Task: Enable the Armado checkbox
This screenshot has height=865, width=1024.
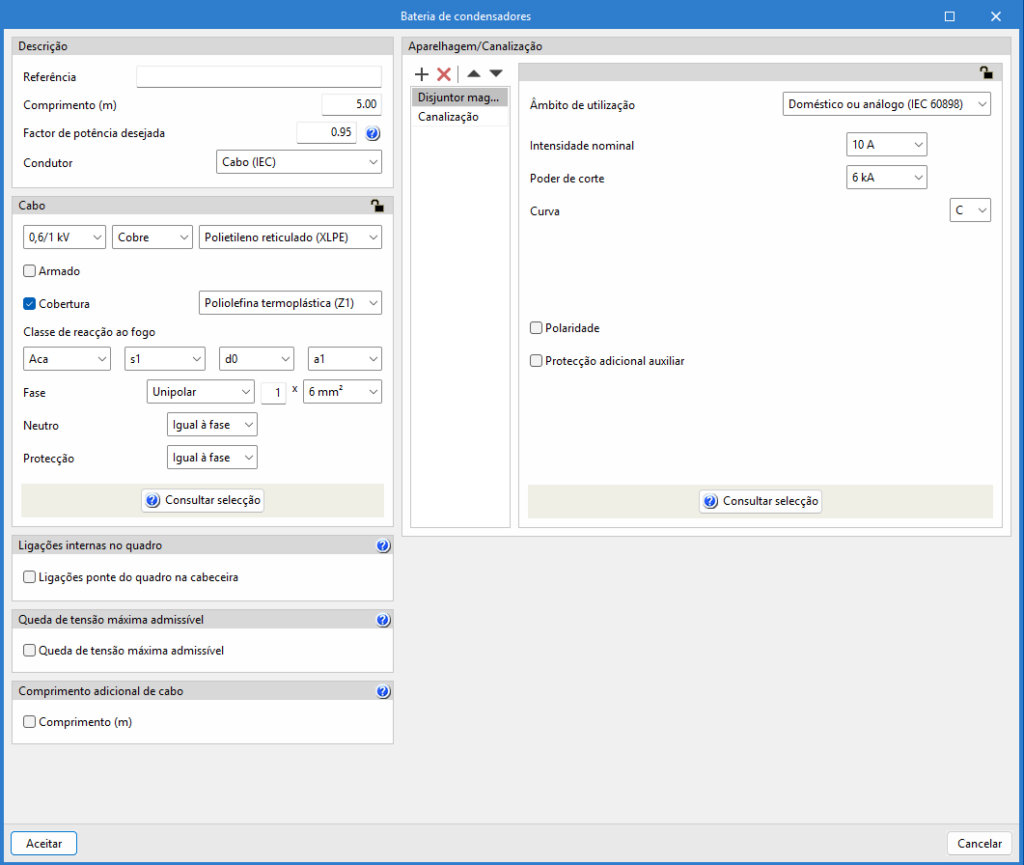Action: tap(29, 271)
